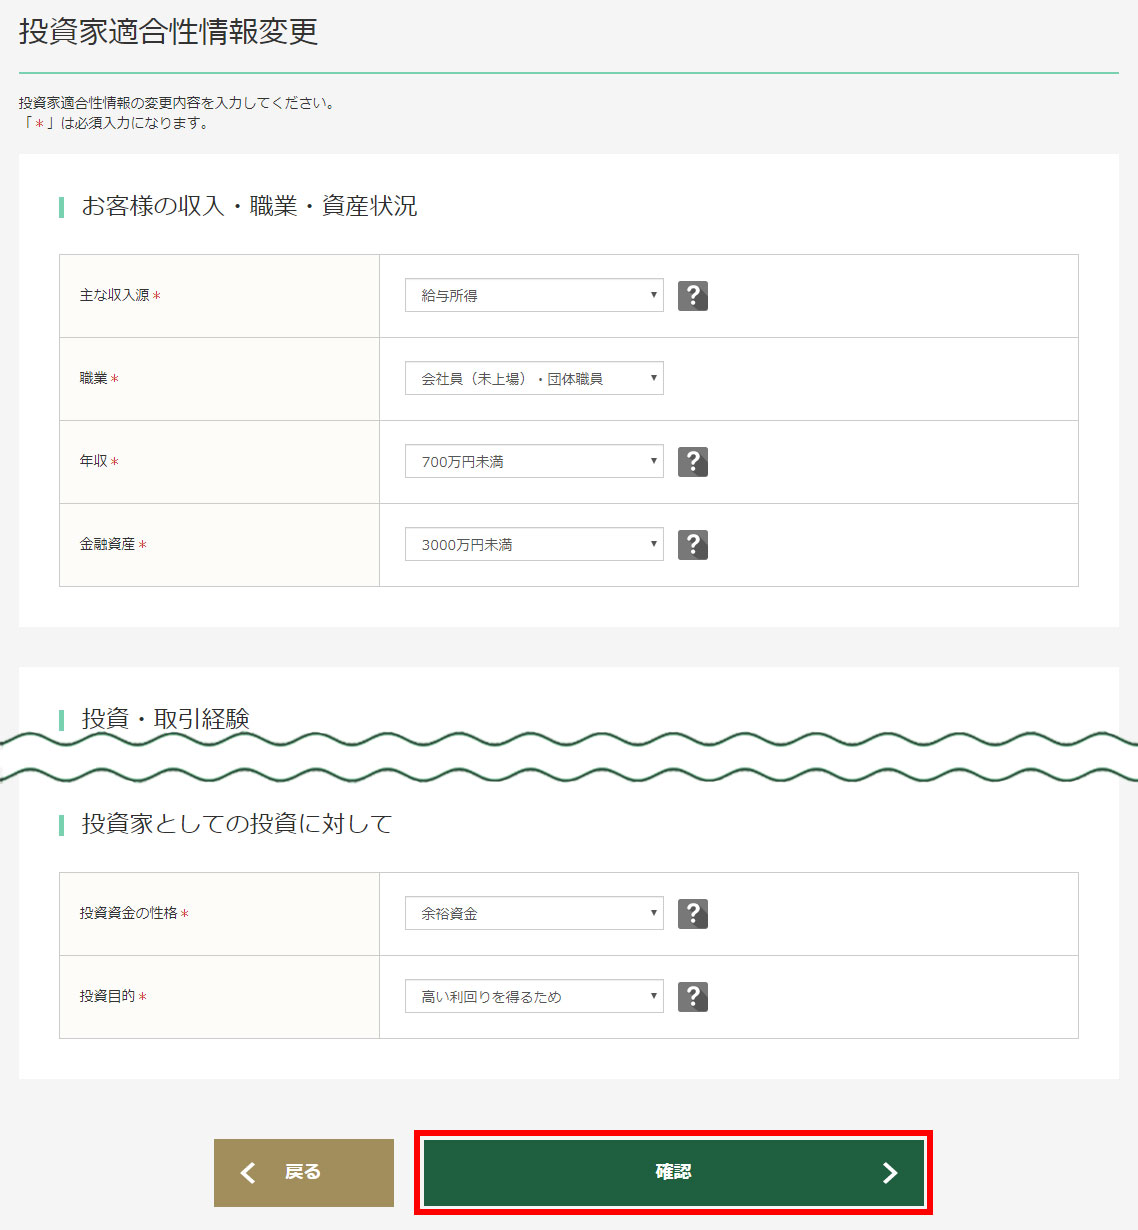Open the 年収 dropdown showing 700万円未満
1138x1230 pixels.
pyautogui.click(x=534, y=461)
